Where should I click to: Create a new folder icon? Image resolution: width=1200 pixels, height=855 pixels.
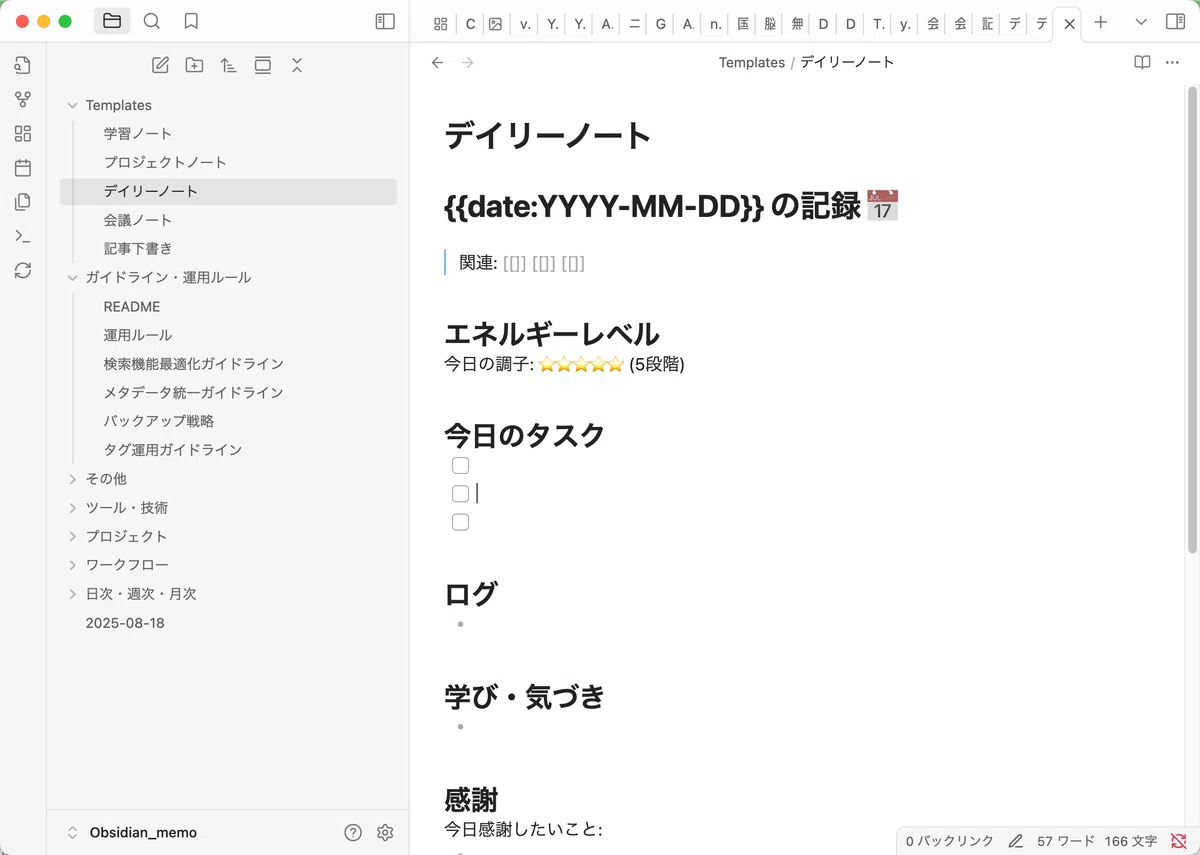[x=194, y=65]
